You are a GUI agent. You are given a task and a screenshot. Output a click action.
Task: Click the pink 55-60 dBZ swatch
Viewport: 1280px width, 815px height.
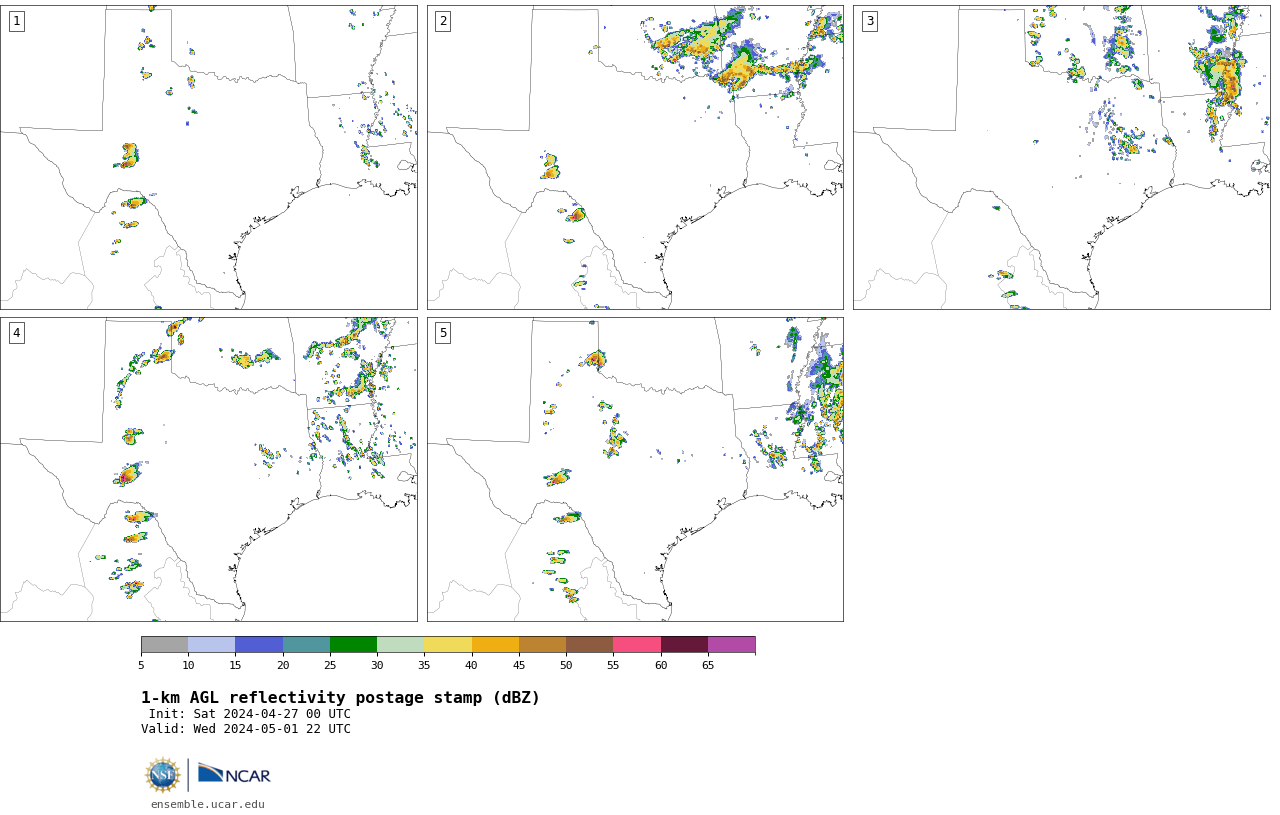pyautogui.click(x=637, y=644)
